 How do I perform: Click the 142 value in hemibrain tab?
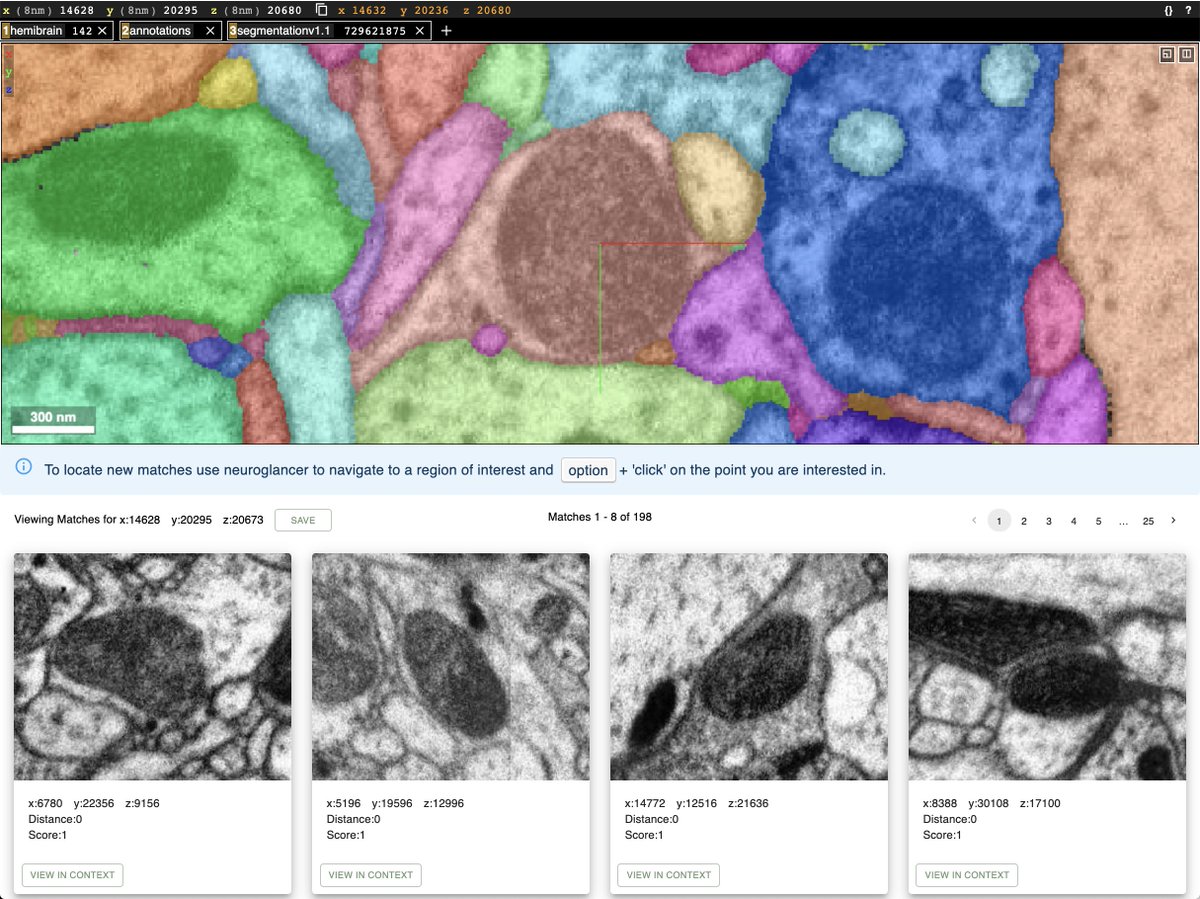click(x=82, y=31)
